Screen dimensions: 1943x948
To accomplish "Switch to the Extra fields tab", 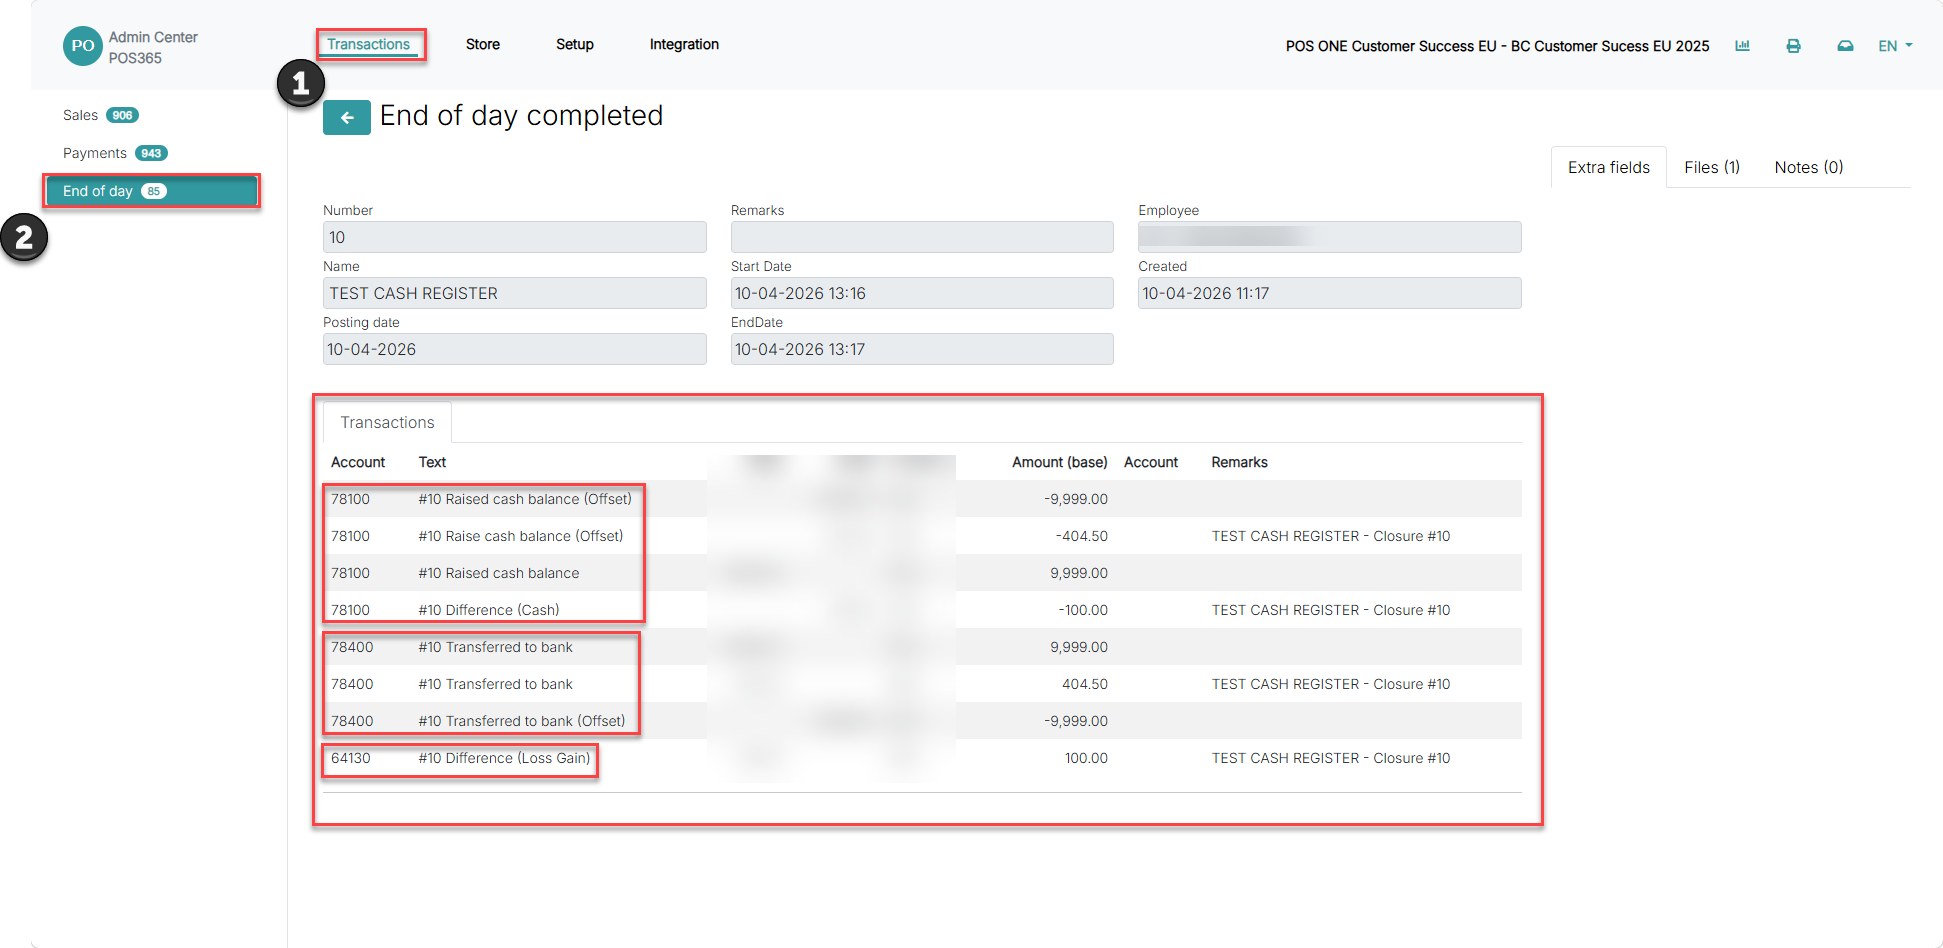I will point(1609,167).
